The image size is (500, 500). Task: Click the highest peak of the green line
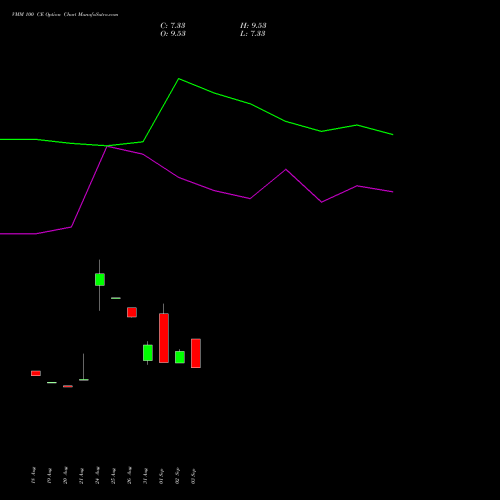coord(179,79)
